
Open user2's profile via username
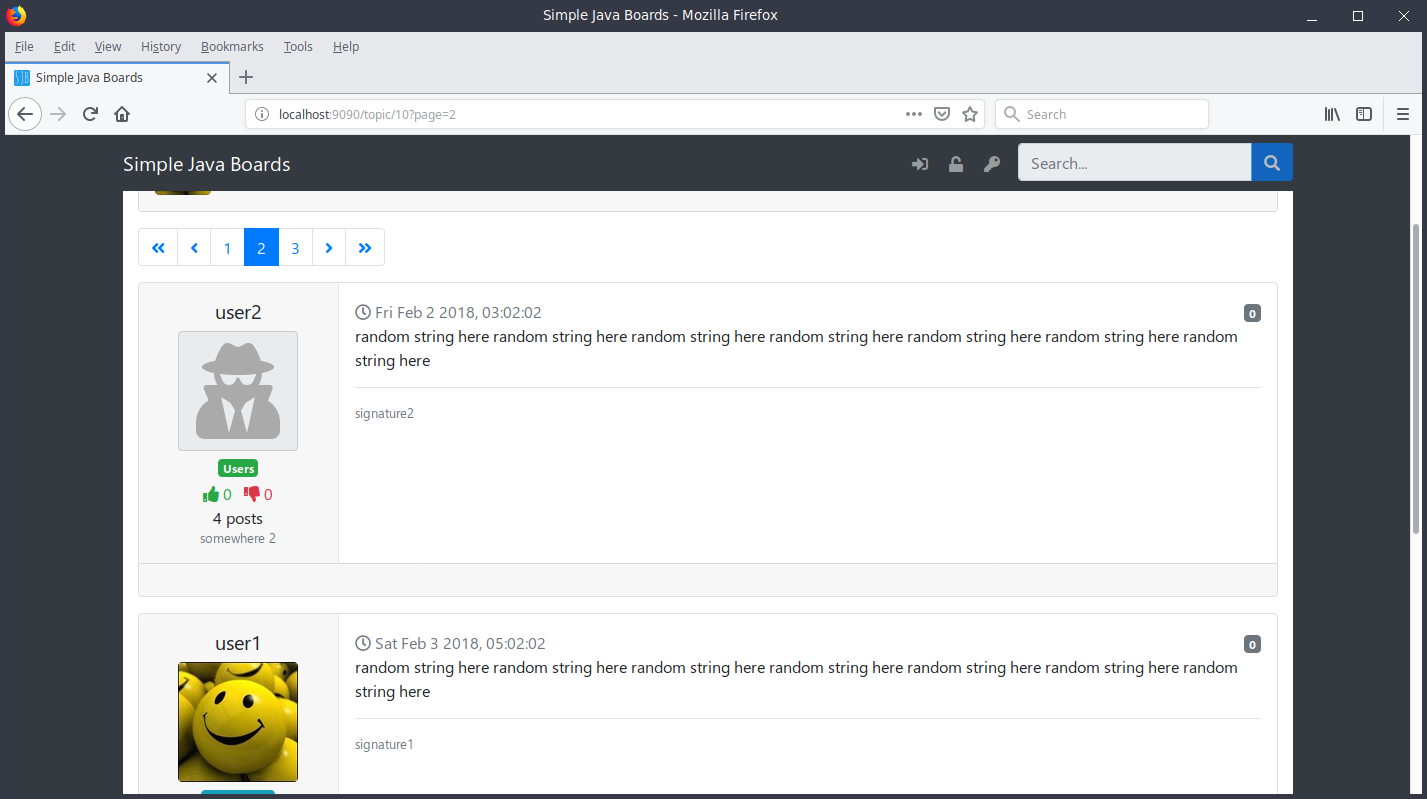(238, 312)
